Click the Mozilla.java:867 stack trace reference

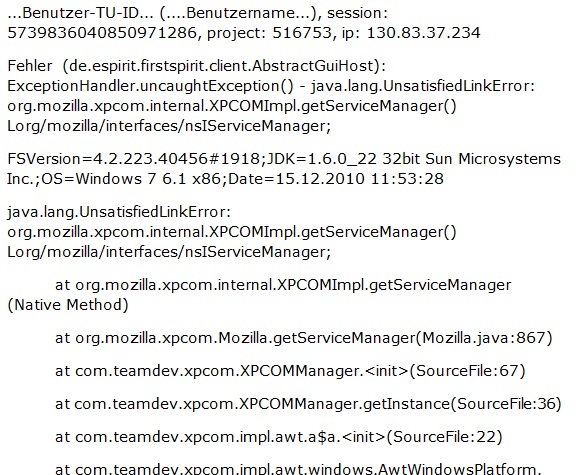click(x=484, y=338)
